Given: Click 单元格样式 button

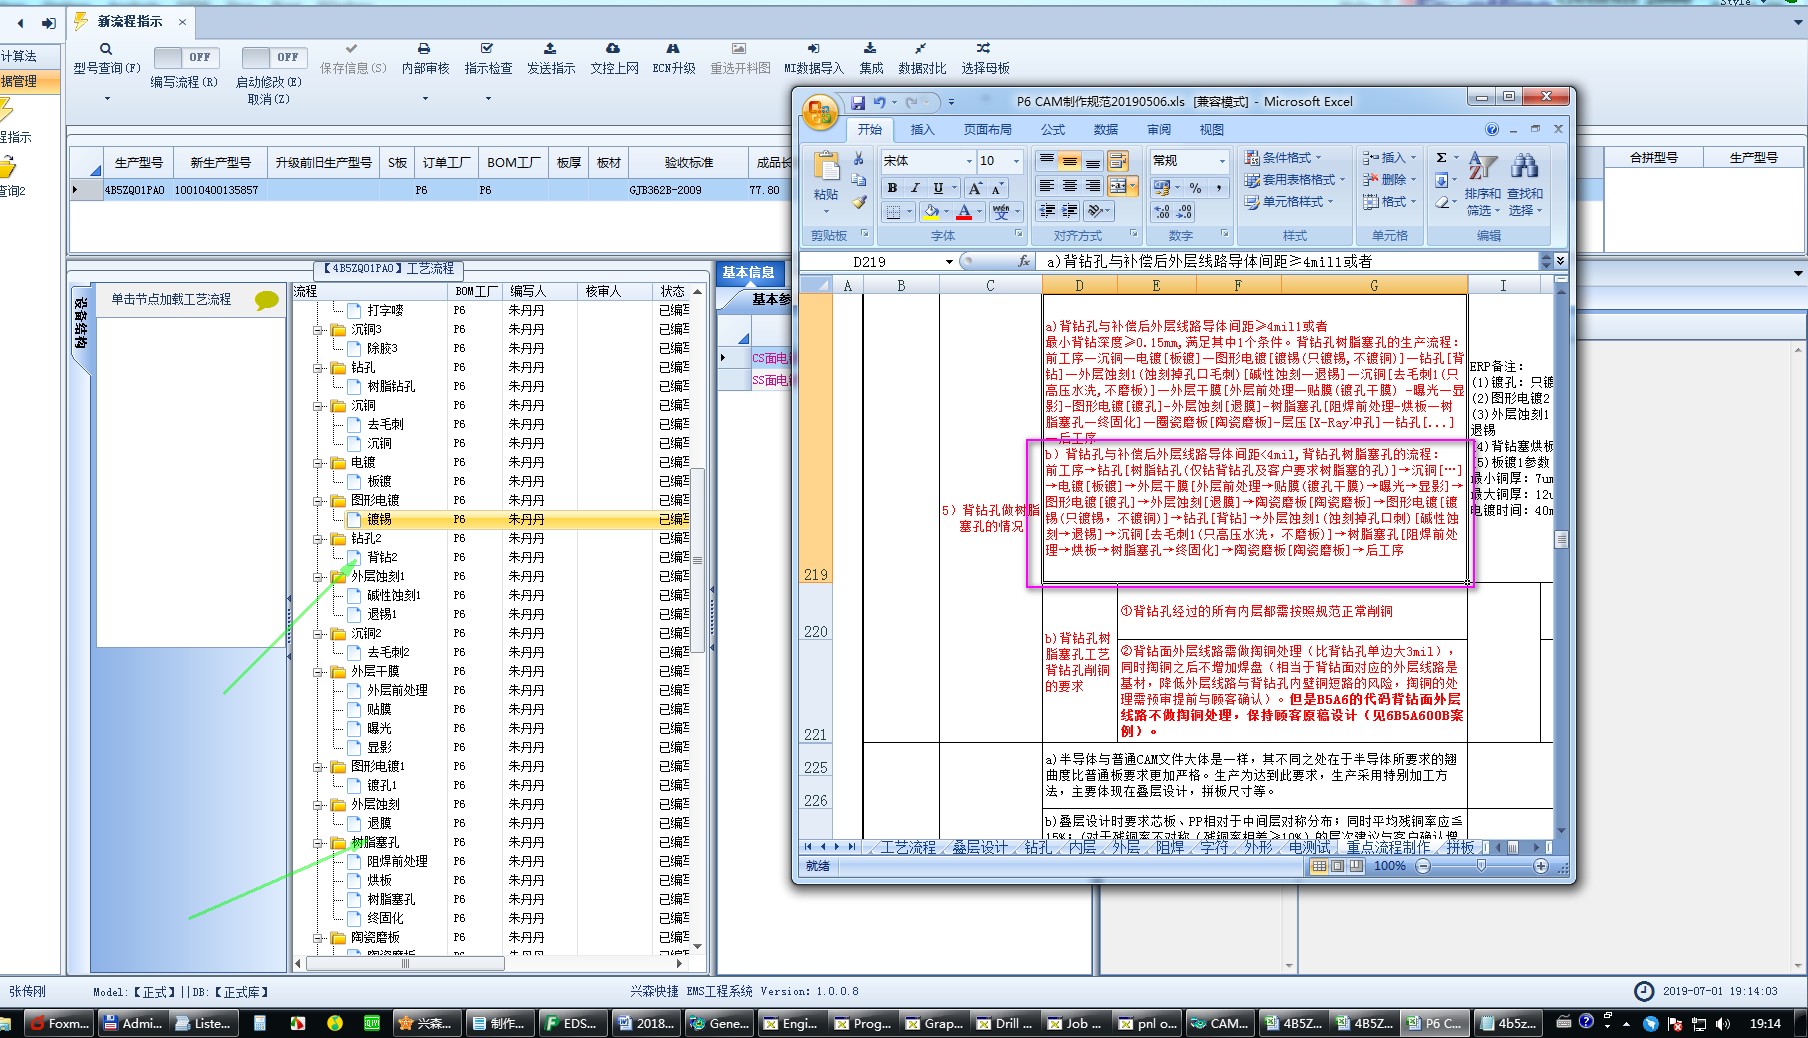Looking at the screenshot, I should (x=1288, y=202).
